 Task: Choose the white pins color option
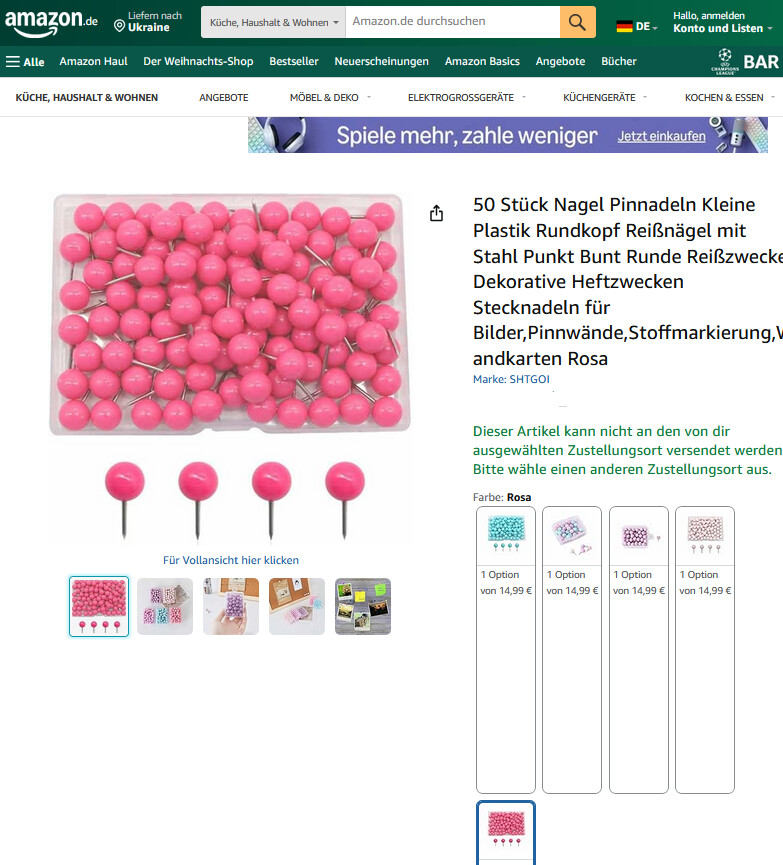click(x=705, y=649)
